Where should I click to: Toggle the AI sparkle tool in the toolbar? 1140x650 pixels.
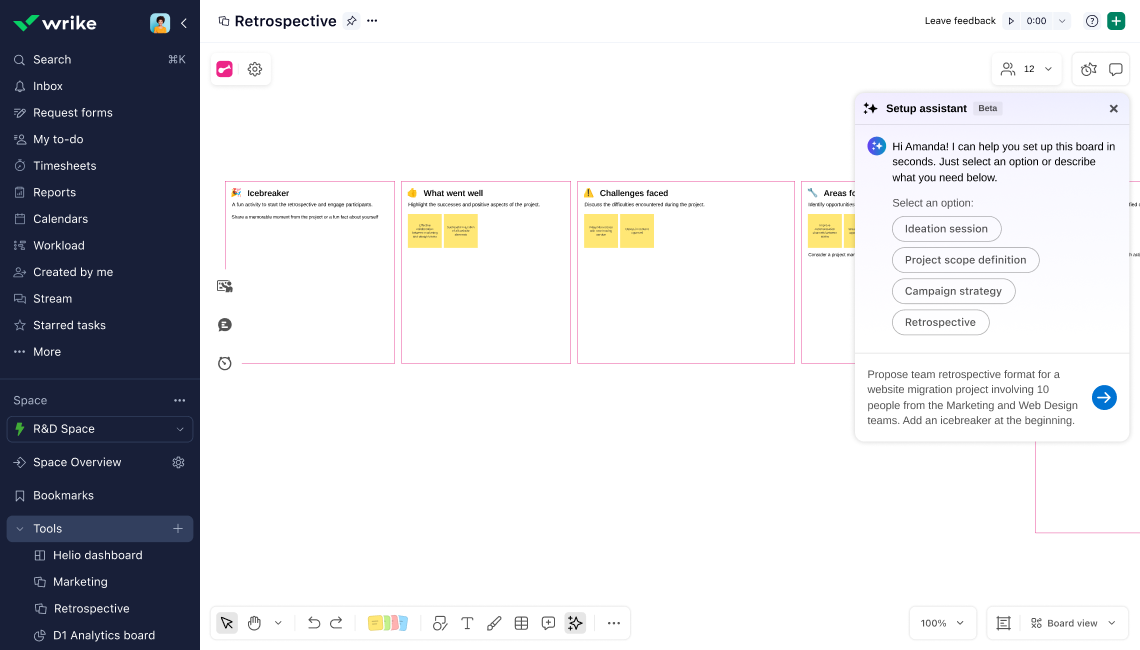575,622
